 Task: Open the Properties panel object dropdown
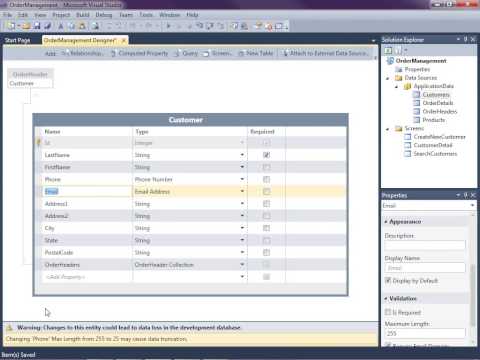(472, 205)
